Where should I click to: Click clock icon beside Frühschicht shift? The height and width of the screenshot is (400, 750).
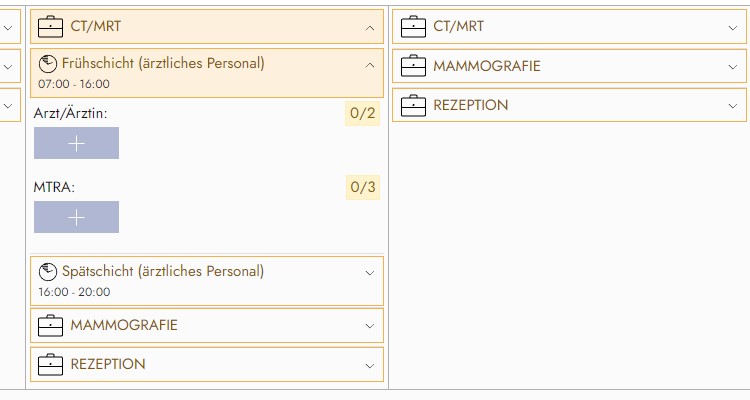[x=47, y=64]
